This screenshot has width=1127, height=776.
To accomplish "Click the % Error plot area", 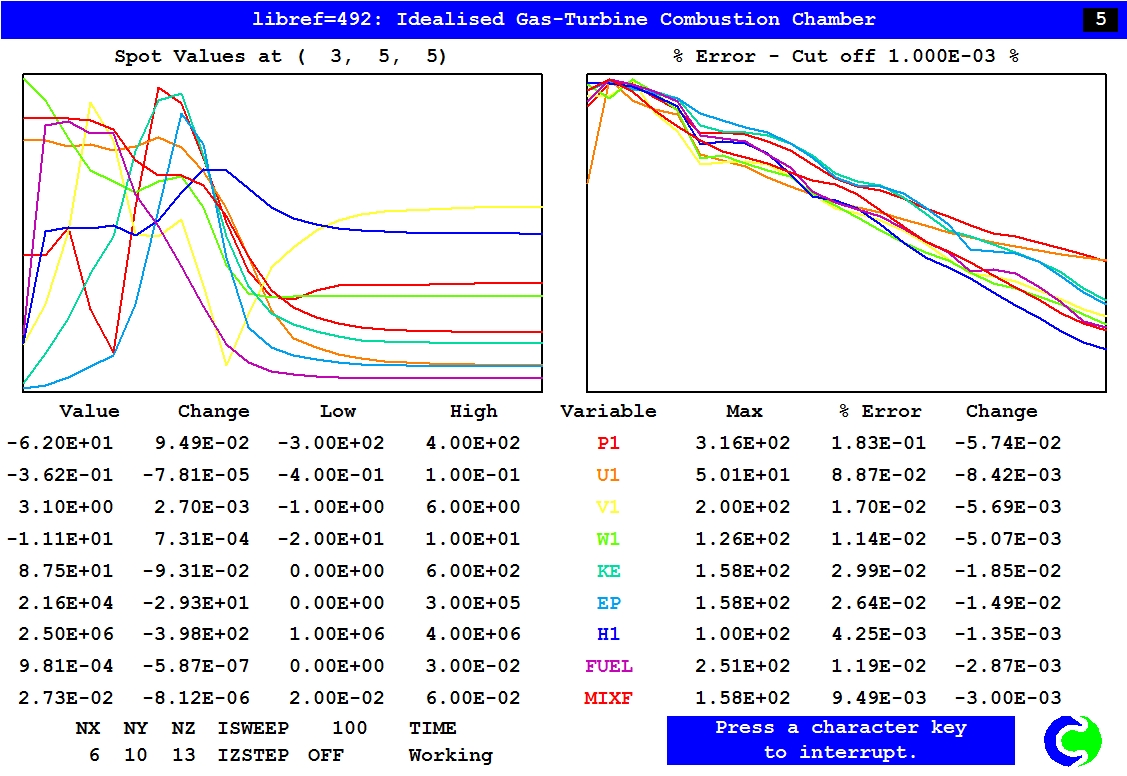I will coord(846,232).
